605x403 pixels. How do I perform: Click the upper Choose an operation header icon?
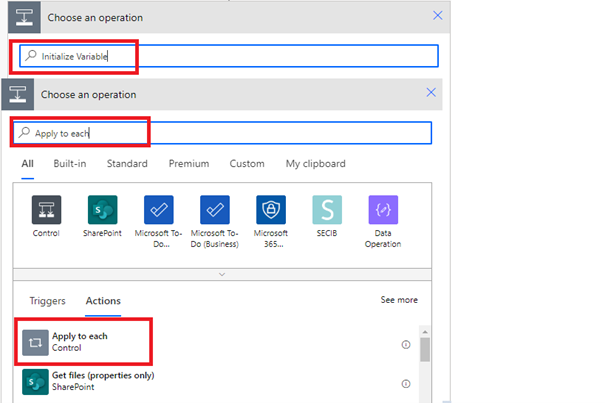pyautogui.click(x=24, y=17)
